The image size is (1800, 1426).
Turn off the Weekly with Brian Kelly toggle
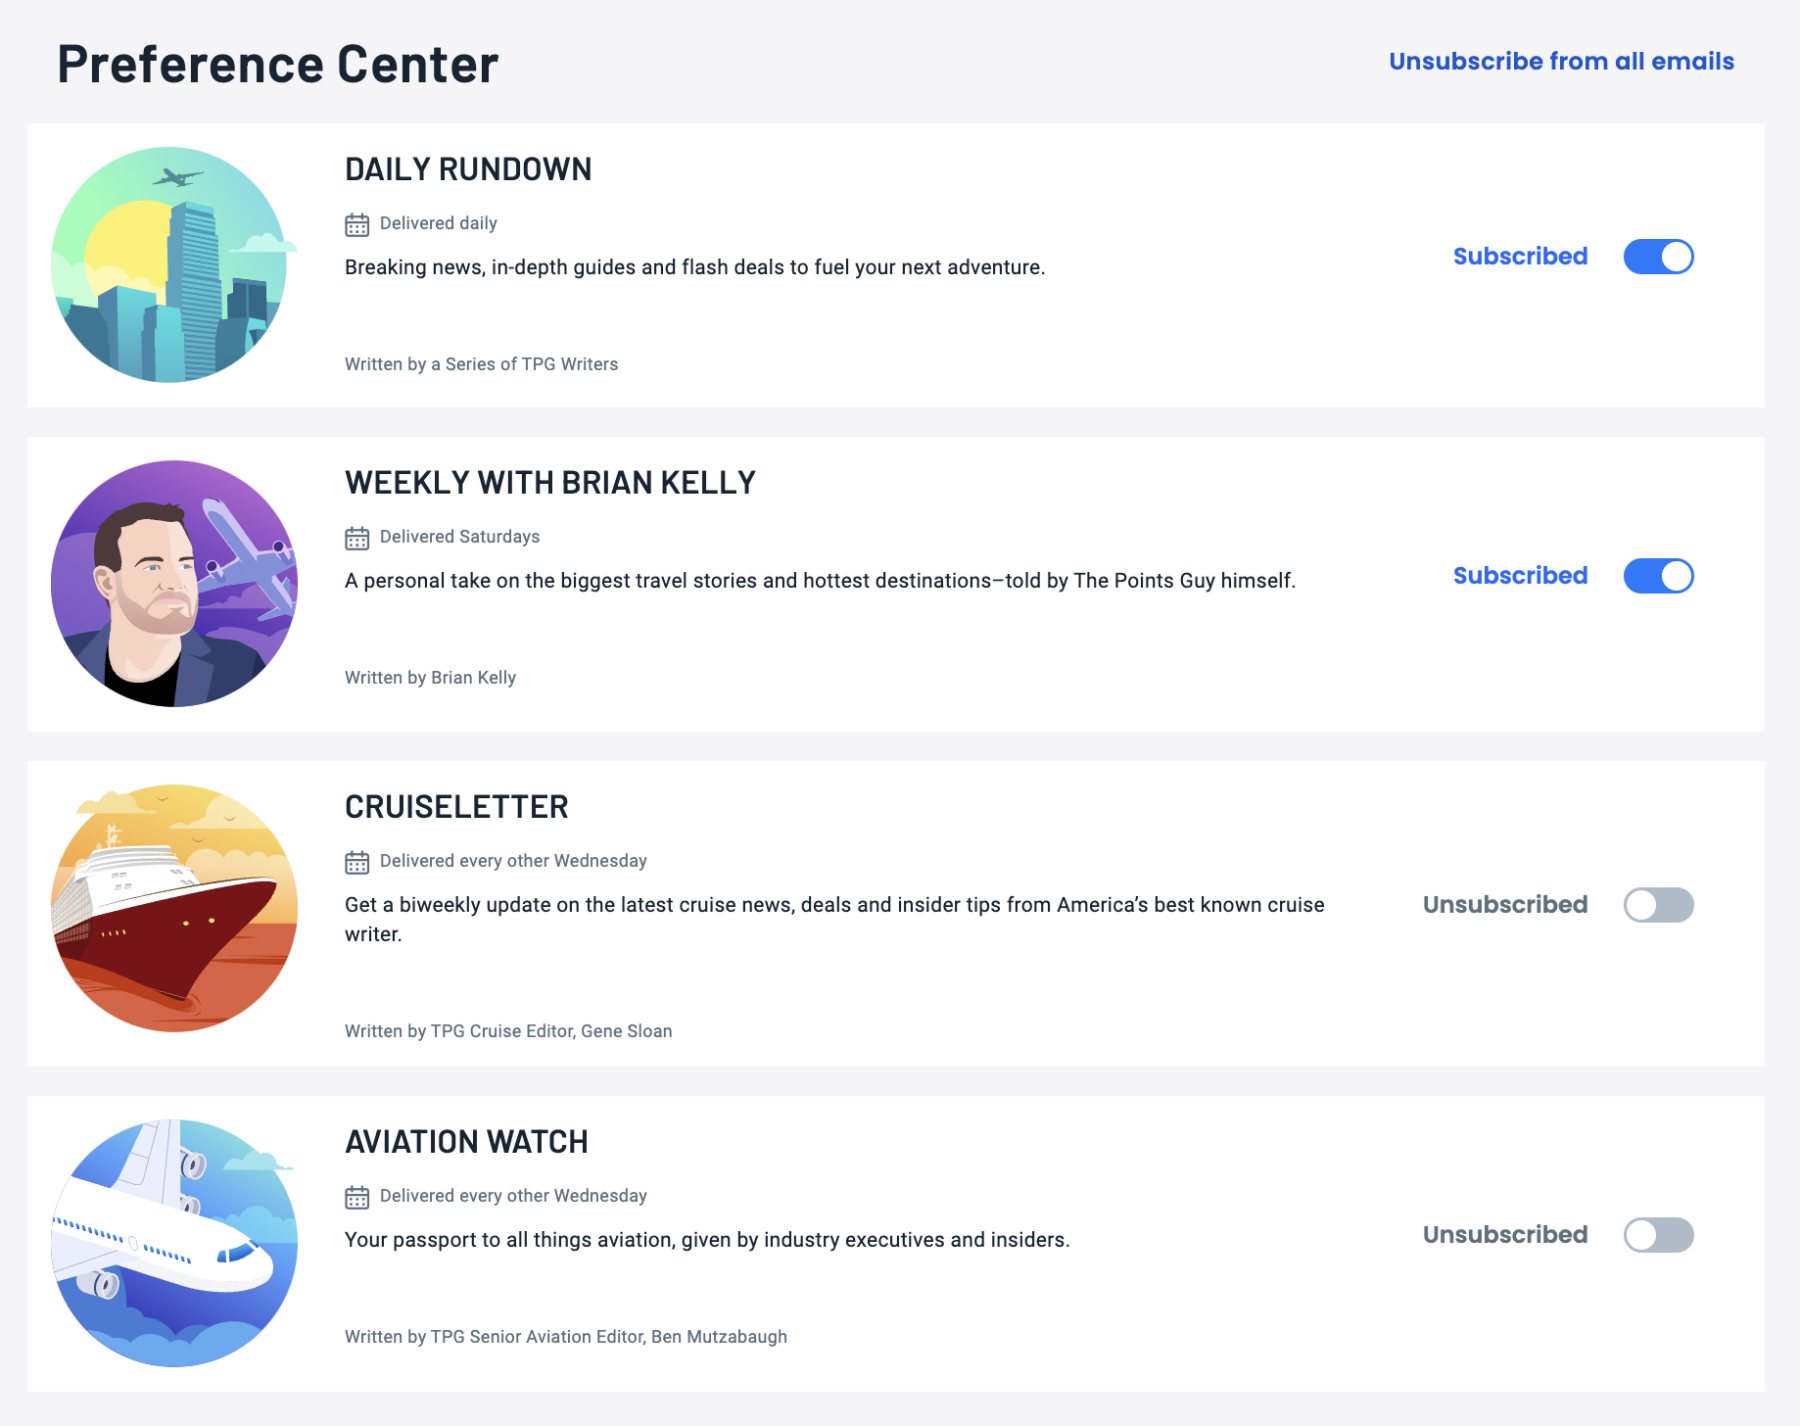[x=1659, y=576]
